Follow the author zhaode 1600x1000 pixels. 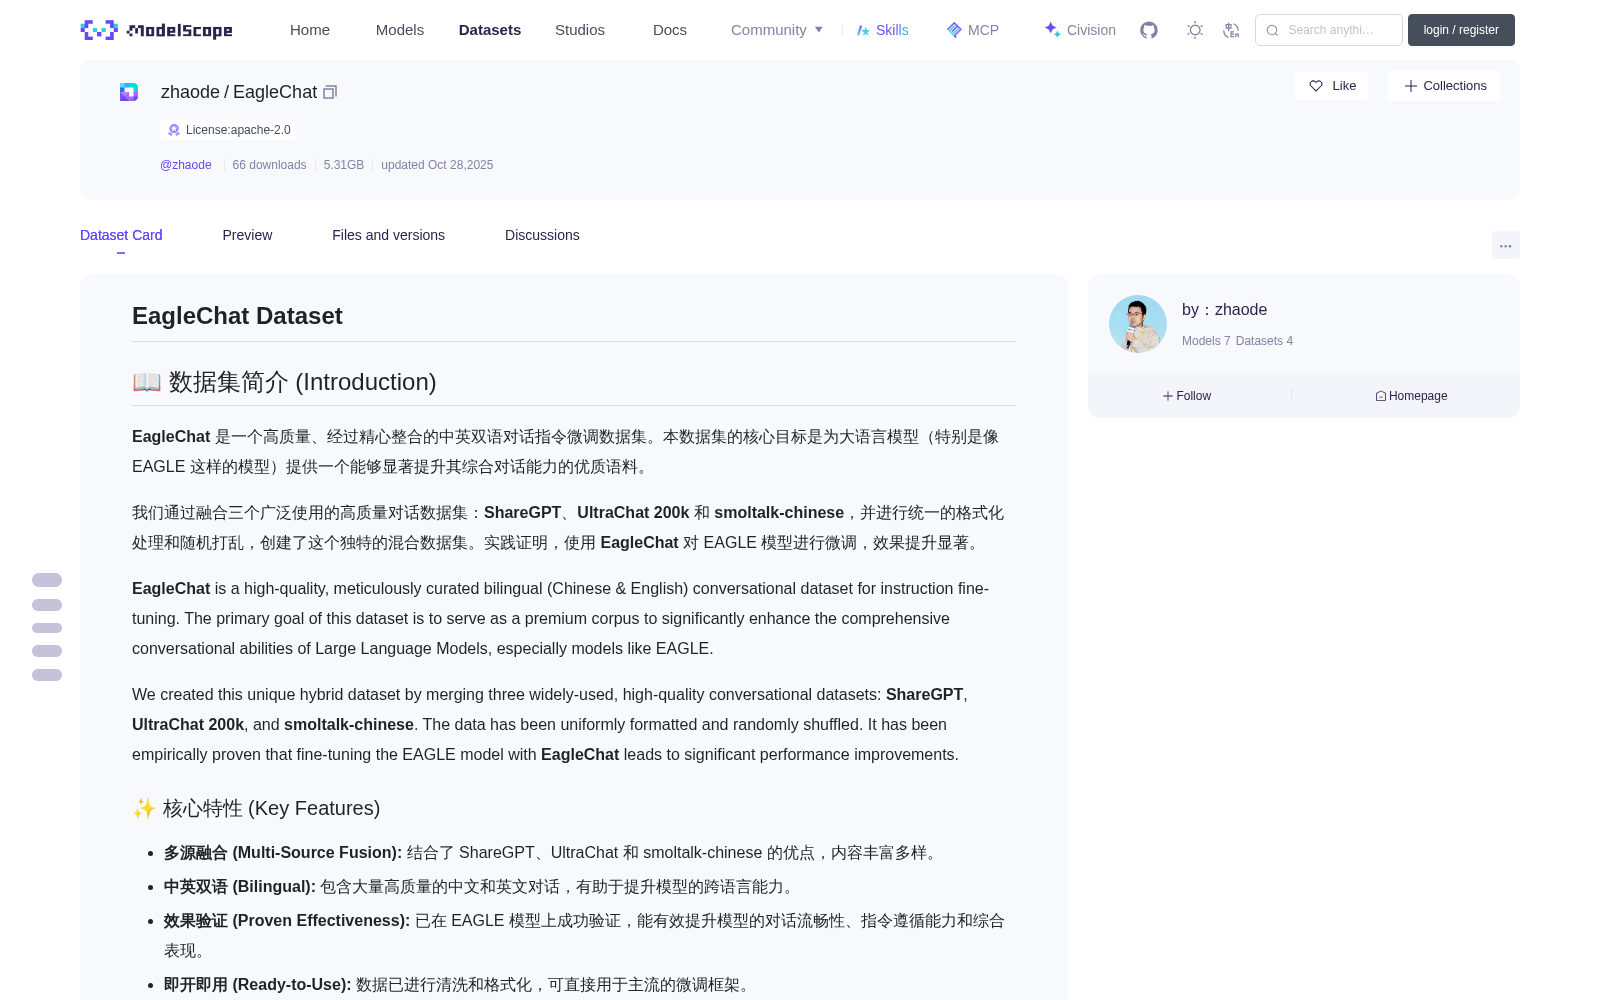(1187, 396)
